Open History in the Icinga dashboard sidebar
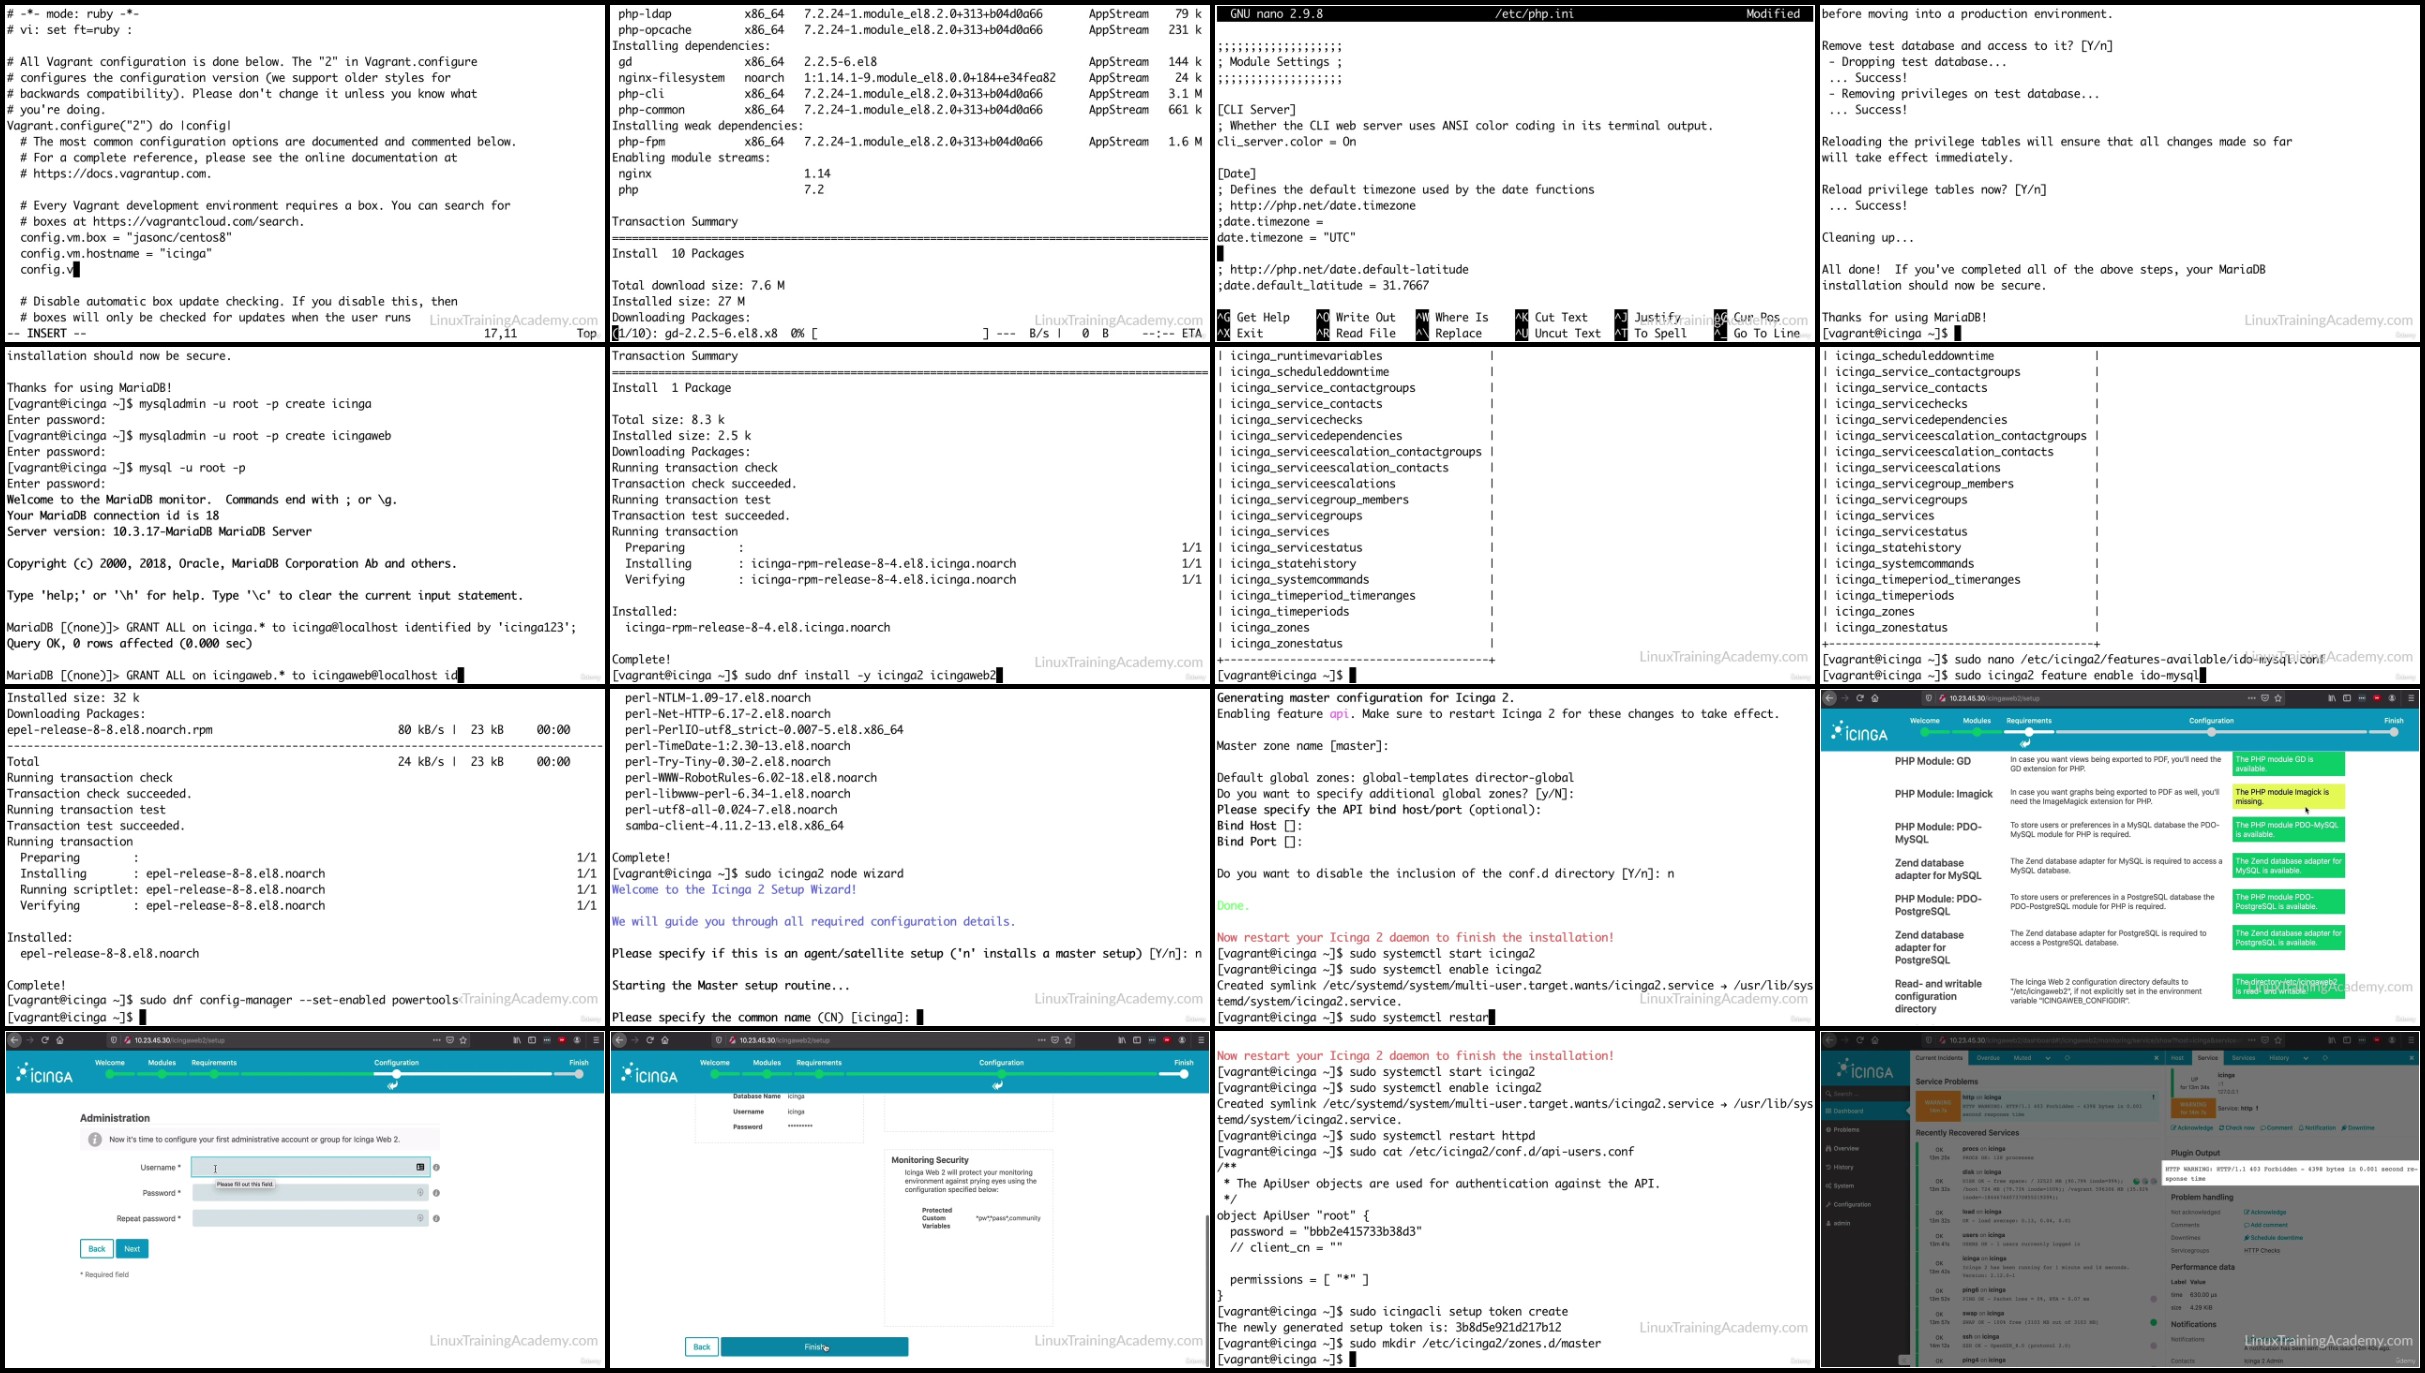 point(1843,1167)
